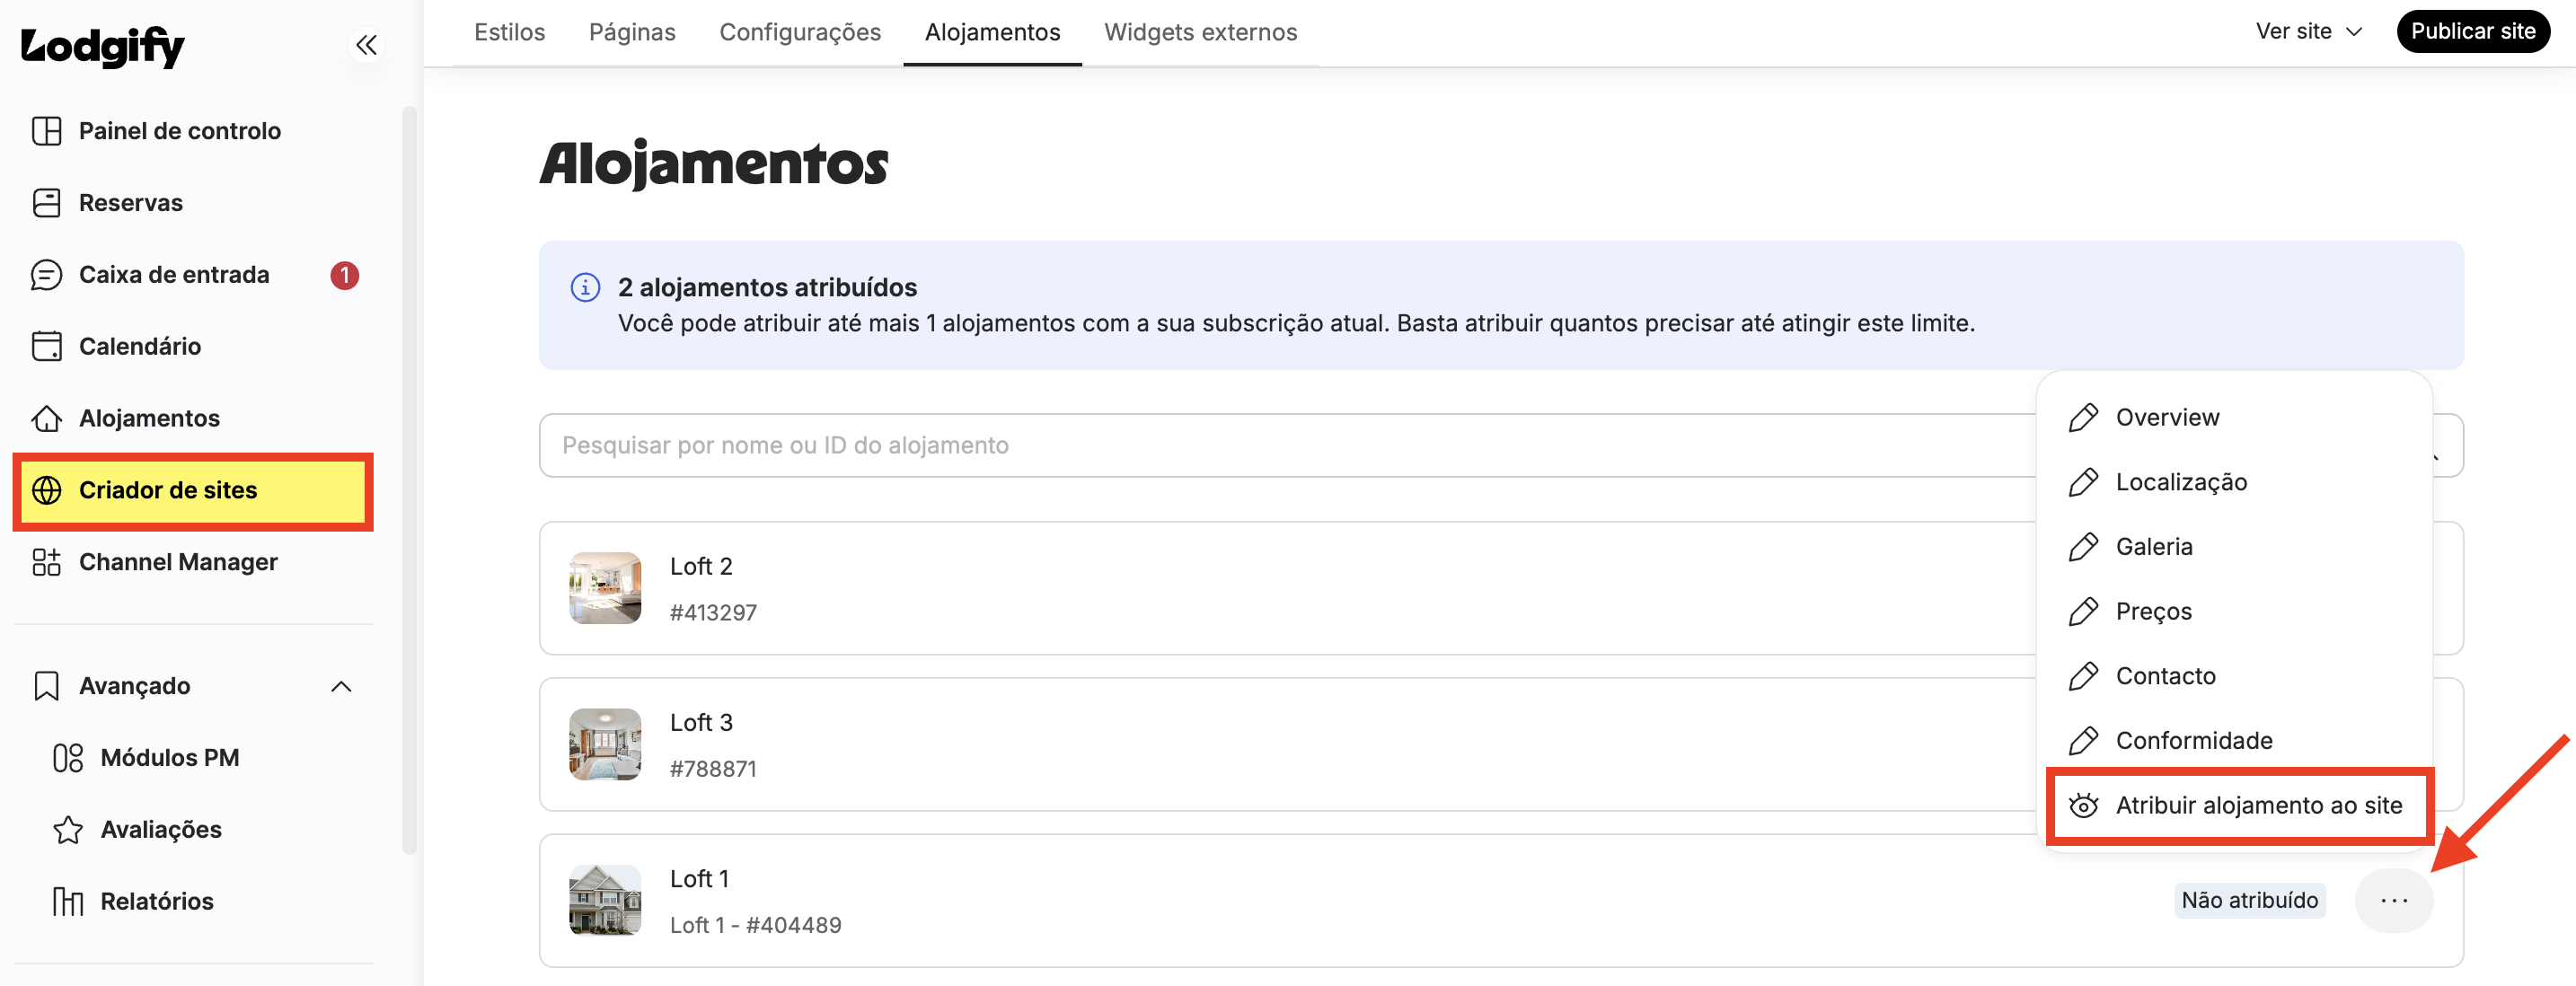Collapse the sidebar with double-chevron icon

[366, 45]
